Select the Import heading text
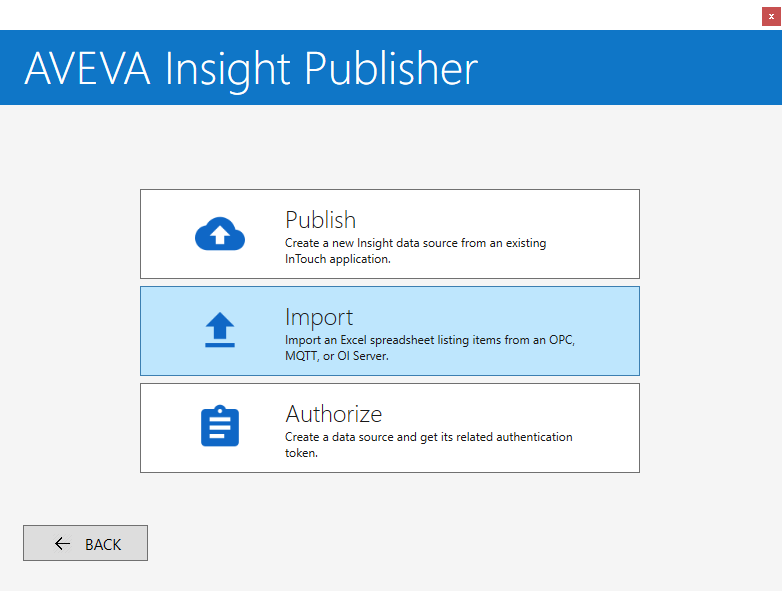This screenshot has width=782, height=591. pos(319,318)
